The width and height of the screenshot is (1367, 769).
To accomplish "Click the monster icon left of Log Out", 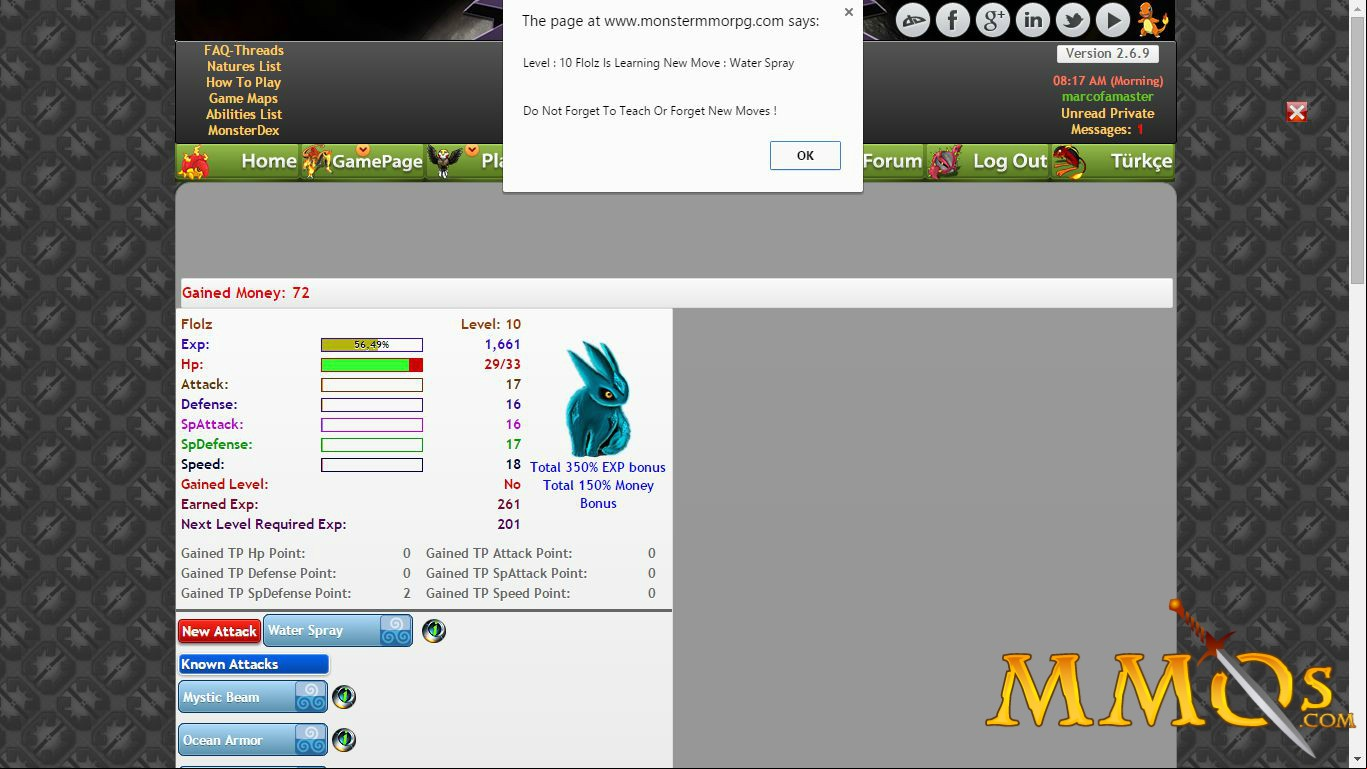I will click(x=945, y=162).
